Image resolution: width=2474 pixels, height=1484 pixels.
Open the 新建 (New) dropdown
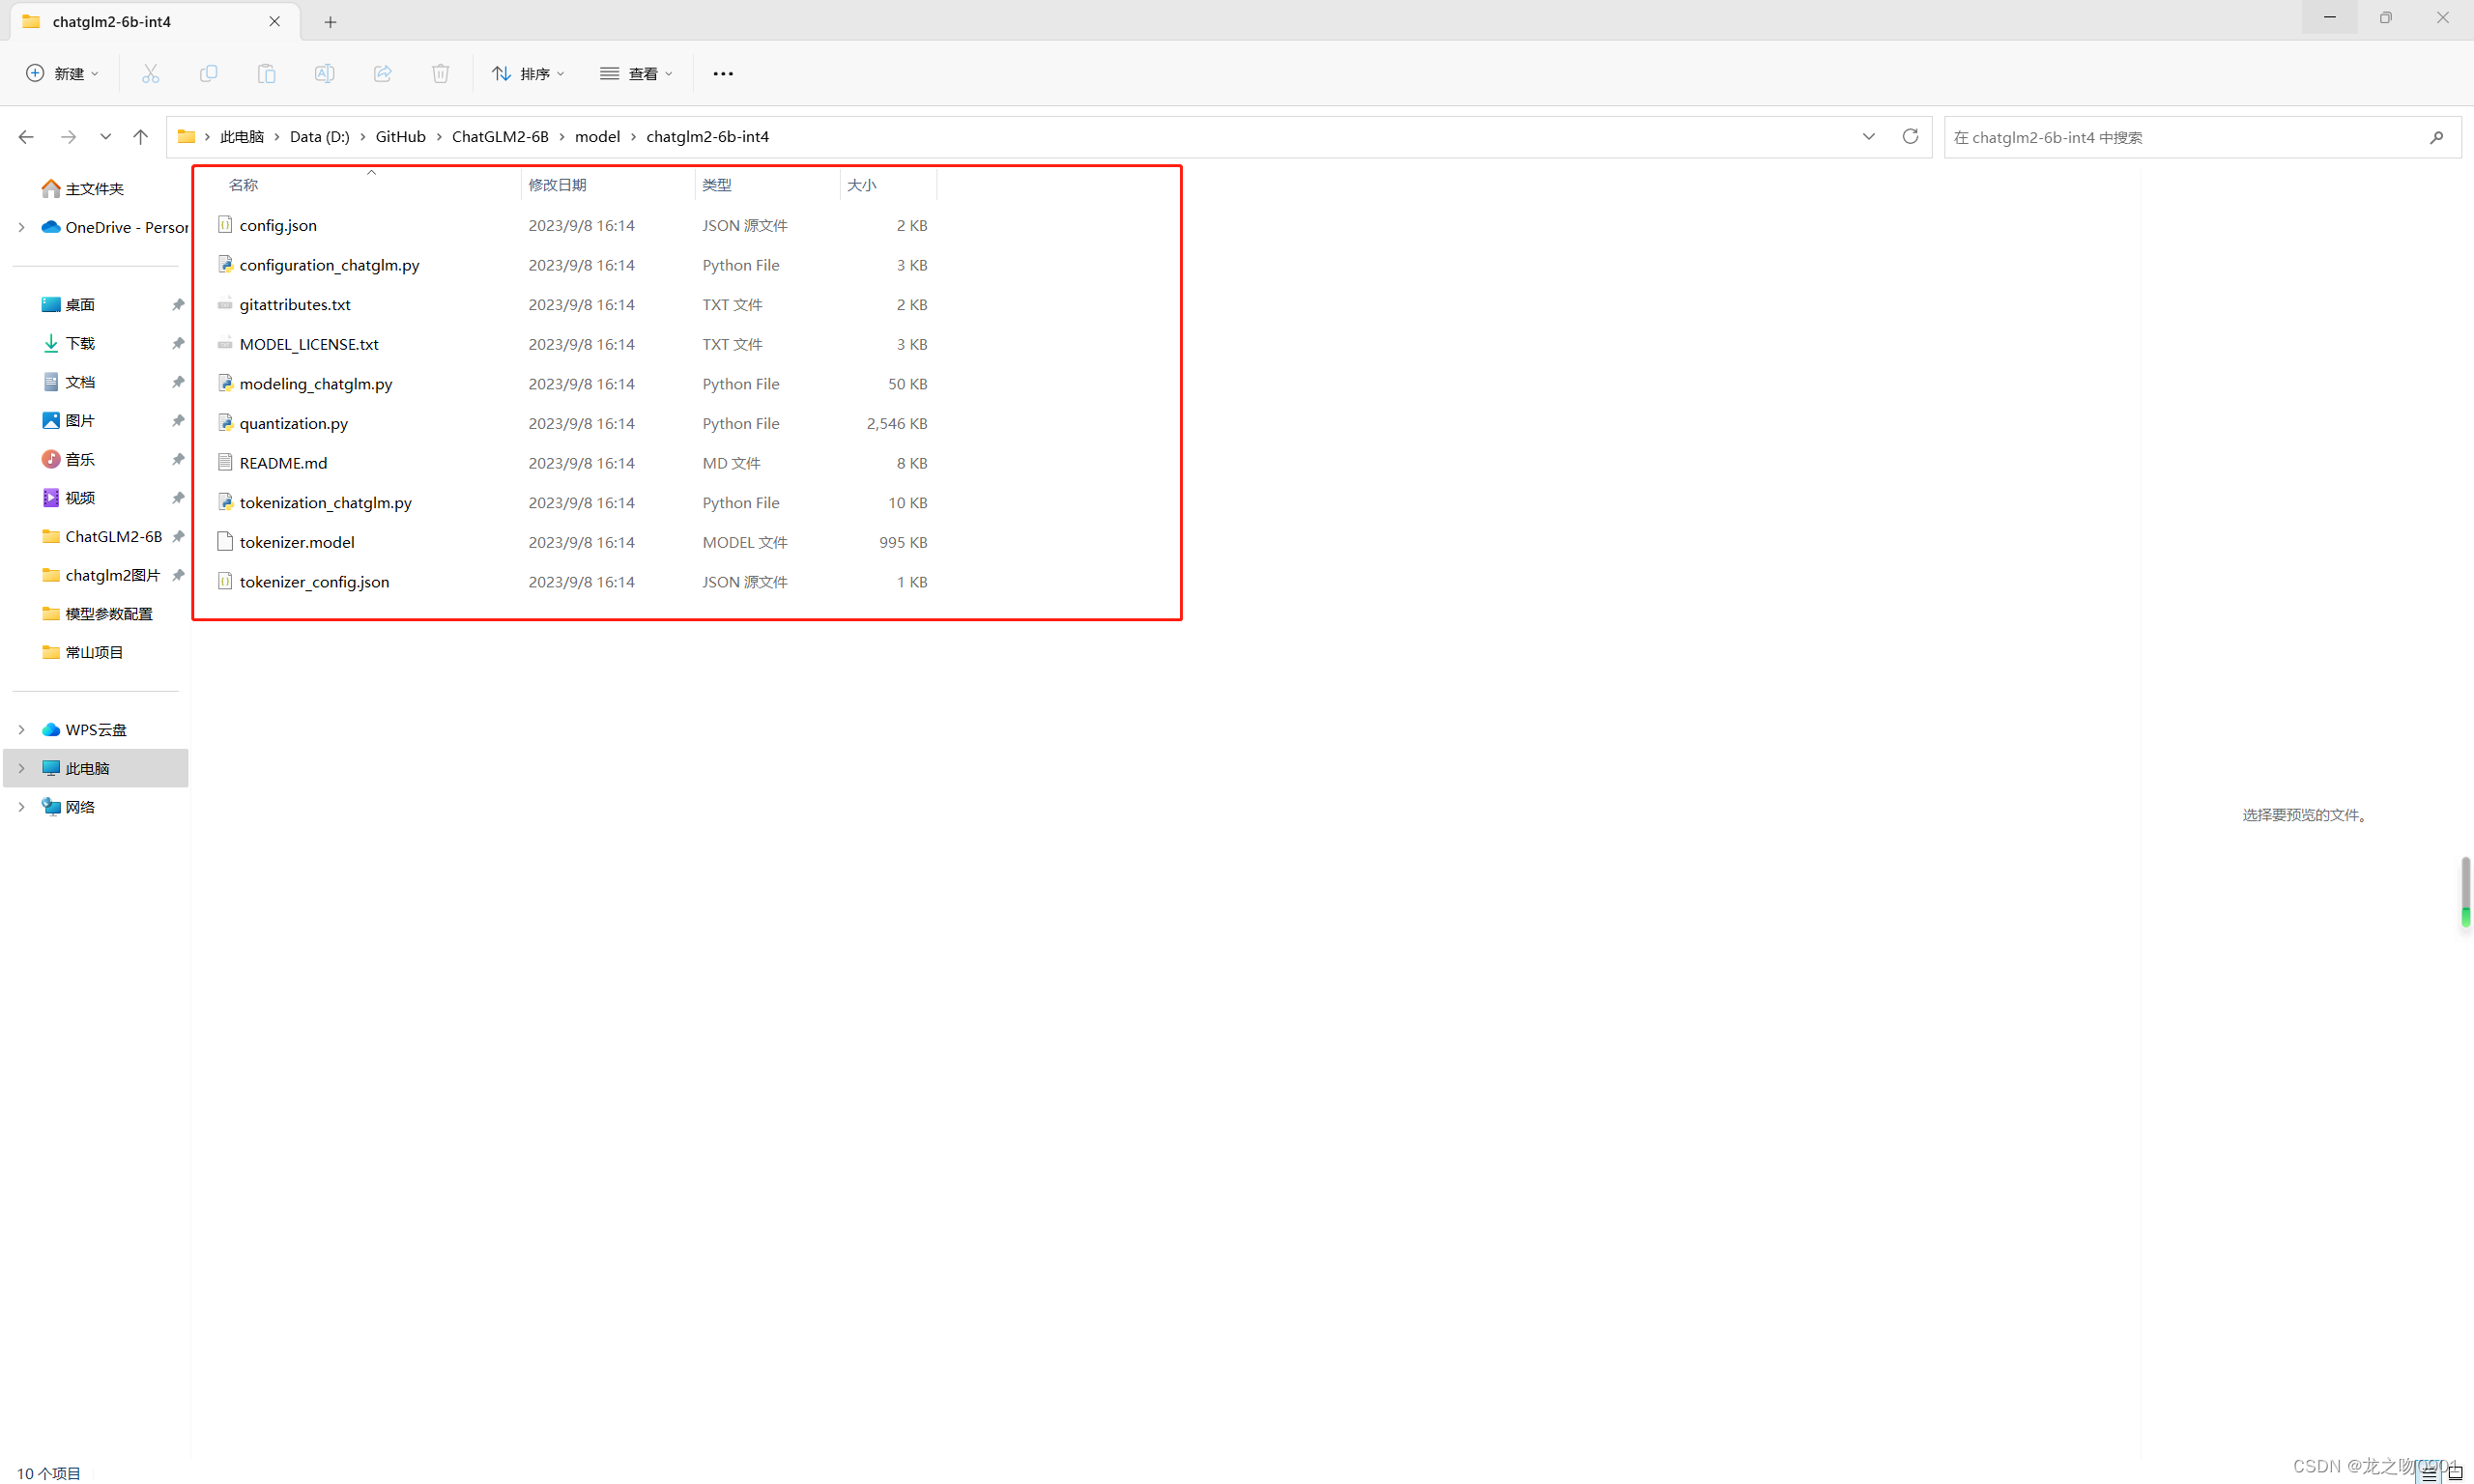[x=62, y=73]
